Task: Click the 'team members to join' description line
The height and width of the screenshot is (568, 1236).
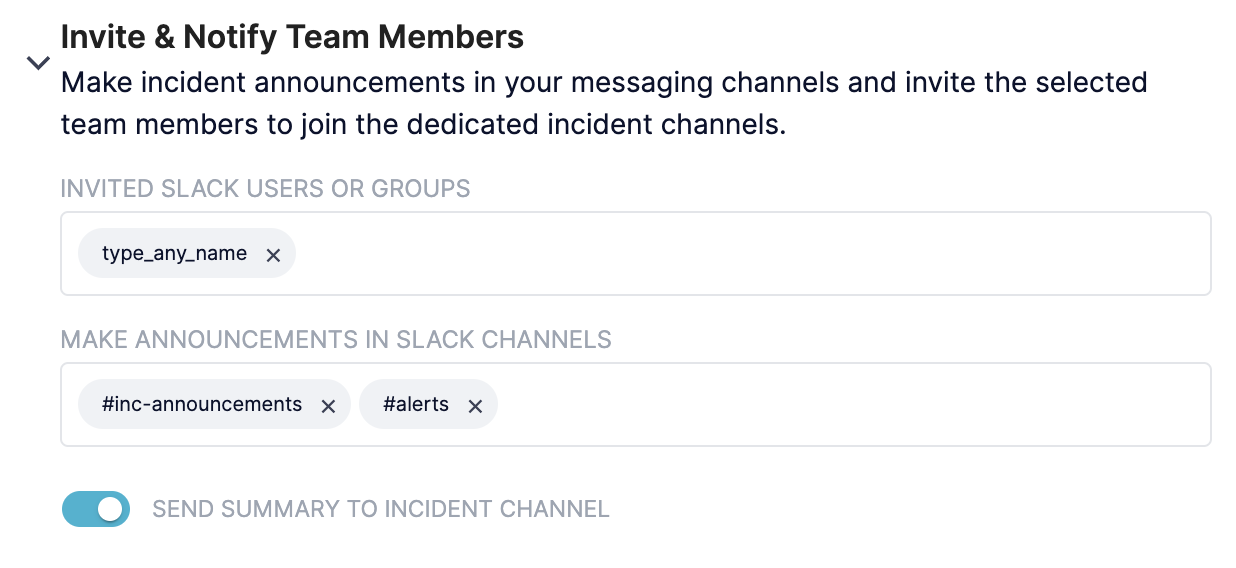Action: 423,126
